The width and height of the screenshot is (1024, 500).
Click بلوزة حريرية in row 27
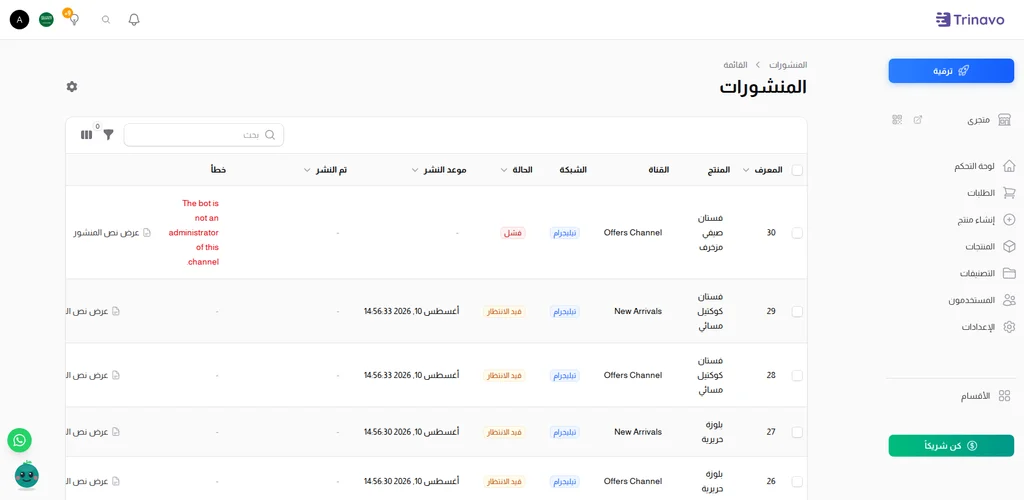pos(711,432)
